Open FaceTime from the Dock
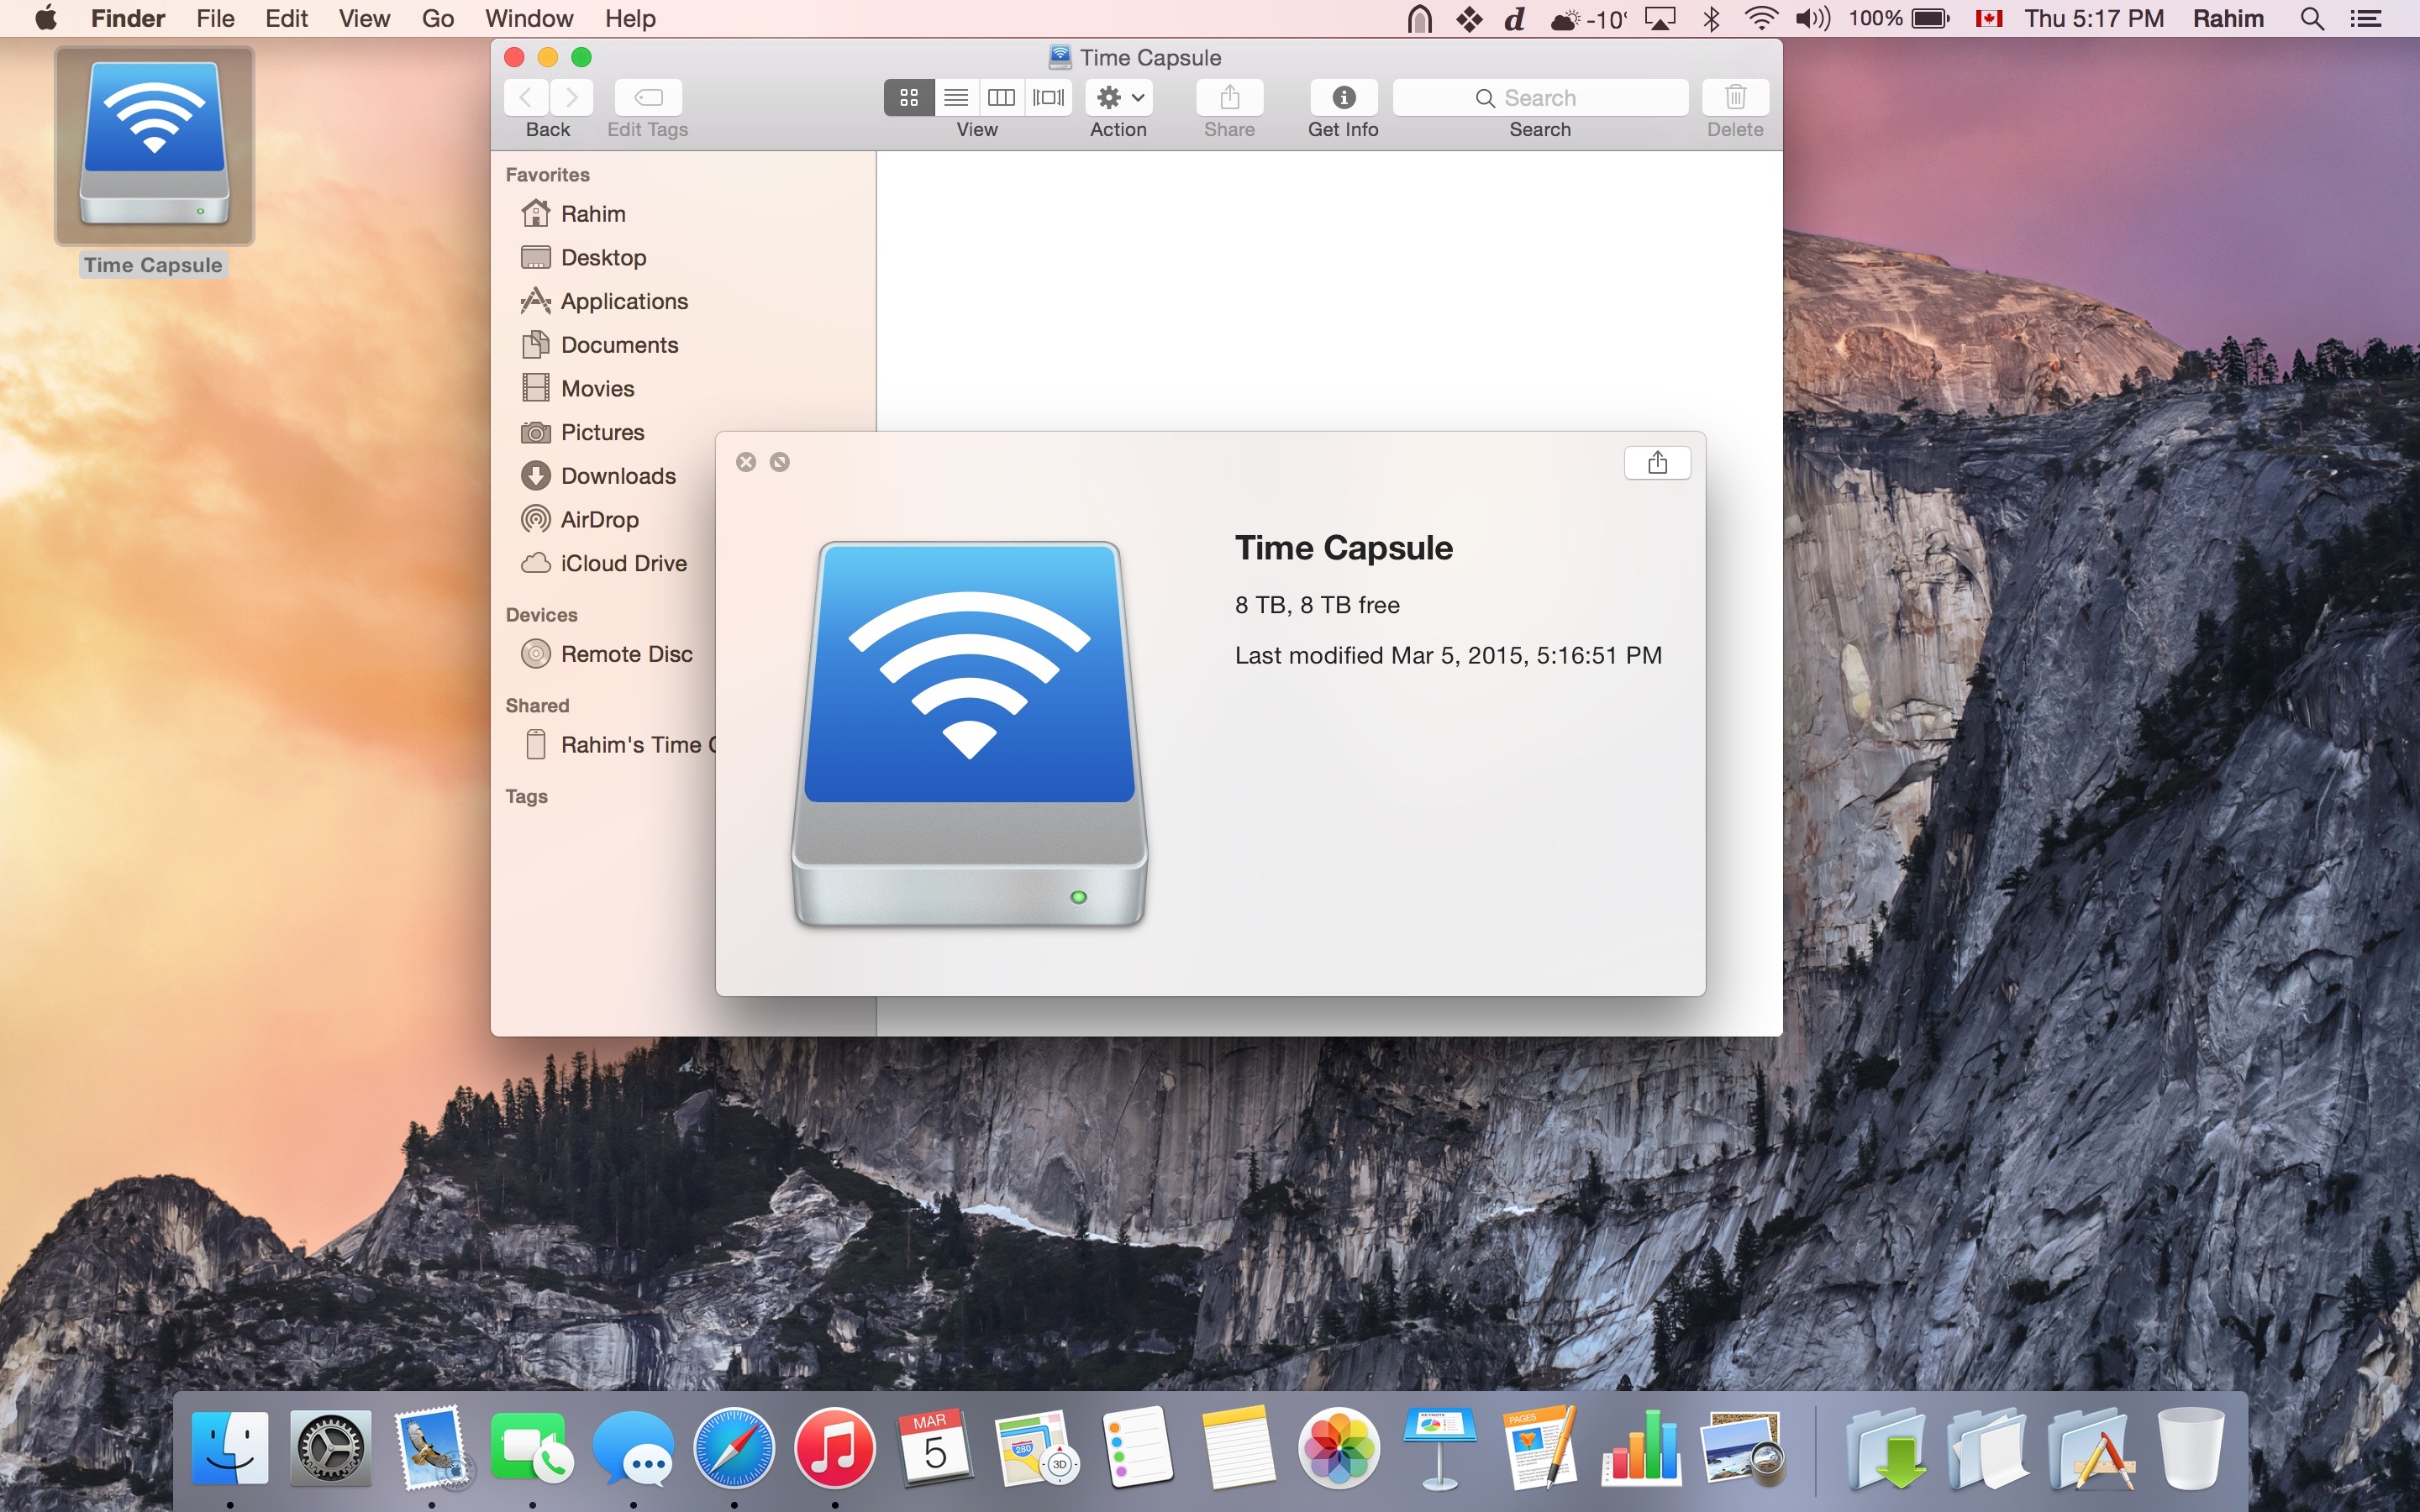 point(532,1448)
